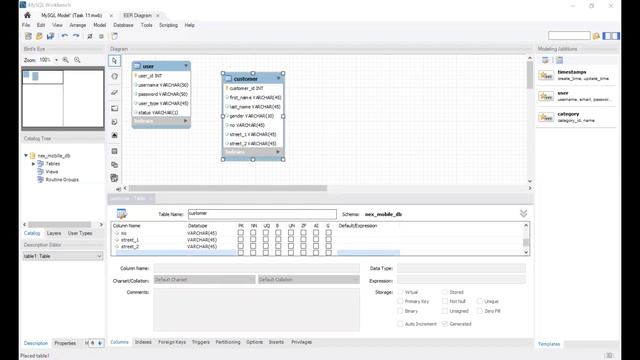This screenshot has height=360, width=640.
Task: Toggle the Generated checkbox
Action: [444, 324]
